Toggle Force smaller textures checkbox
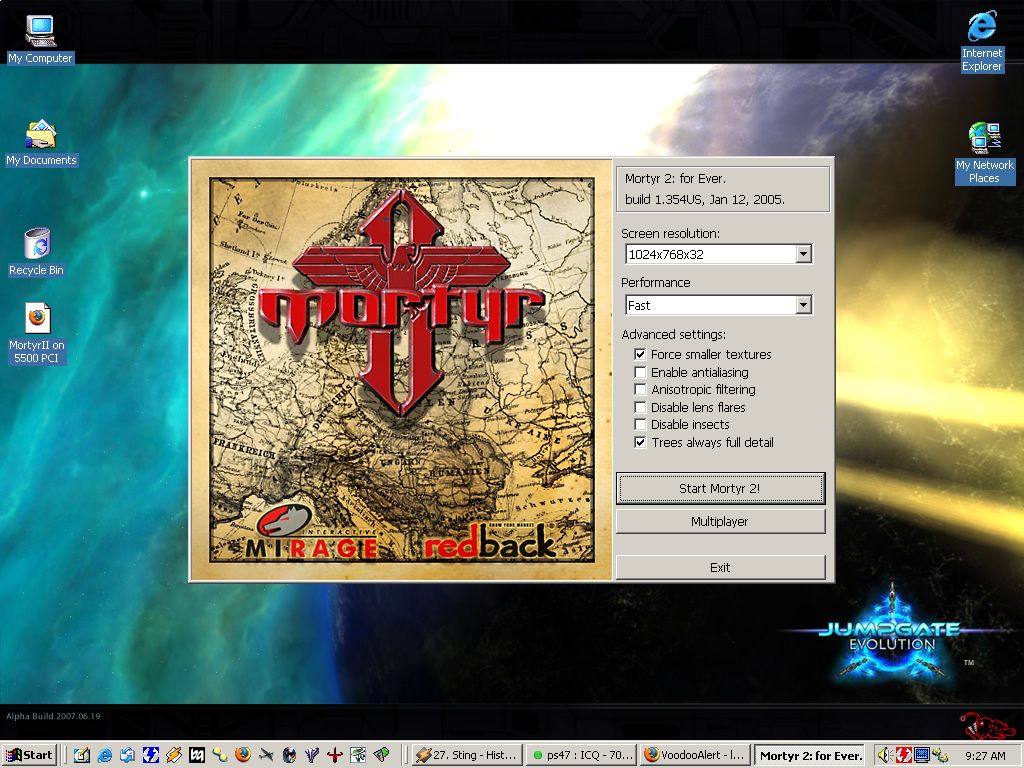The width and height of the screenshot is (1024, 768). [640, 355]
